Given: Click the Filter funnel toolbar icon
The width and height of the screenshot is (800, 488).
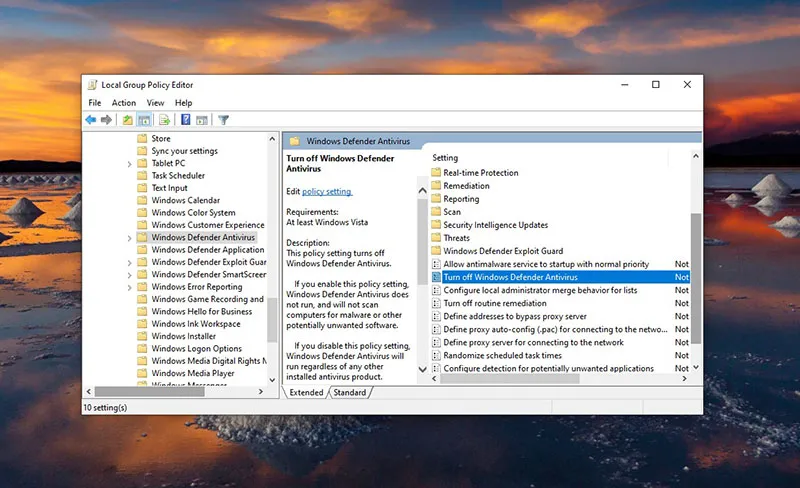Looking at the screenshot, I should pos(224,120).
